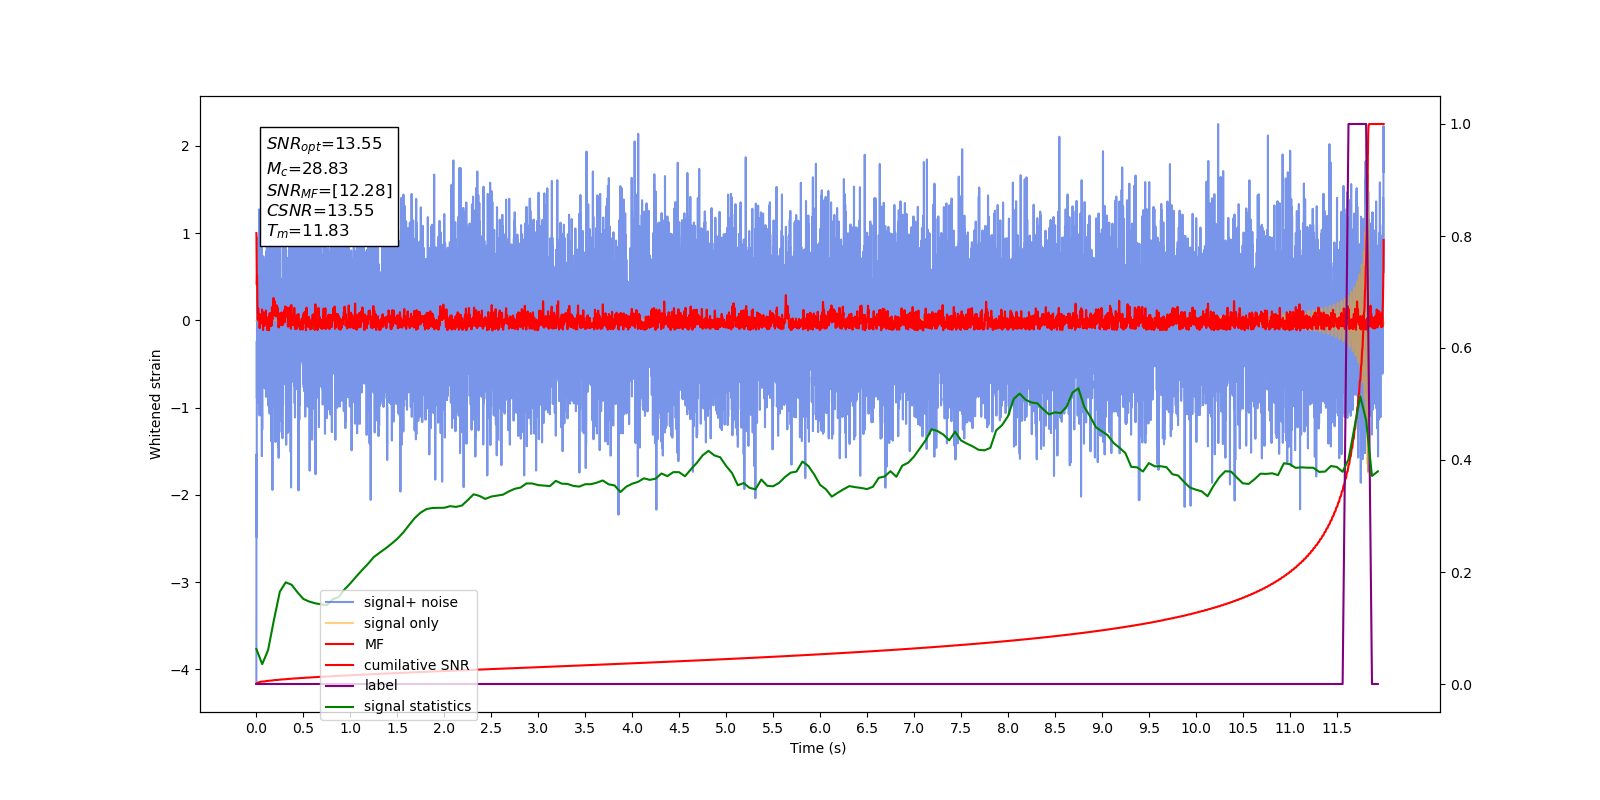Click the 4.0 x-axis tick label

[632, 728]
